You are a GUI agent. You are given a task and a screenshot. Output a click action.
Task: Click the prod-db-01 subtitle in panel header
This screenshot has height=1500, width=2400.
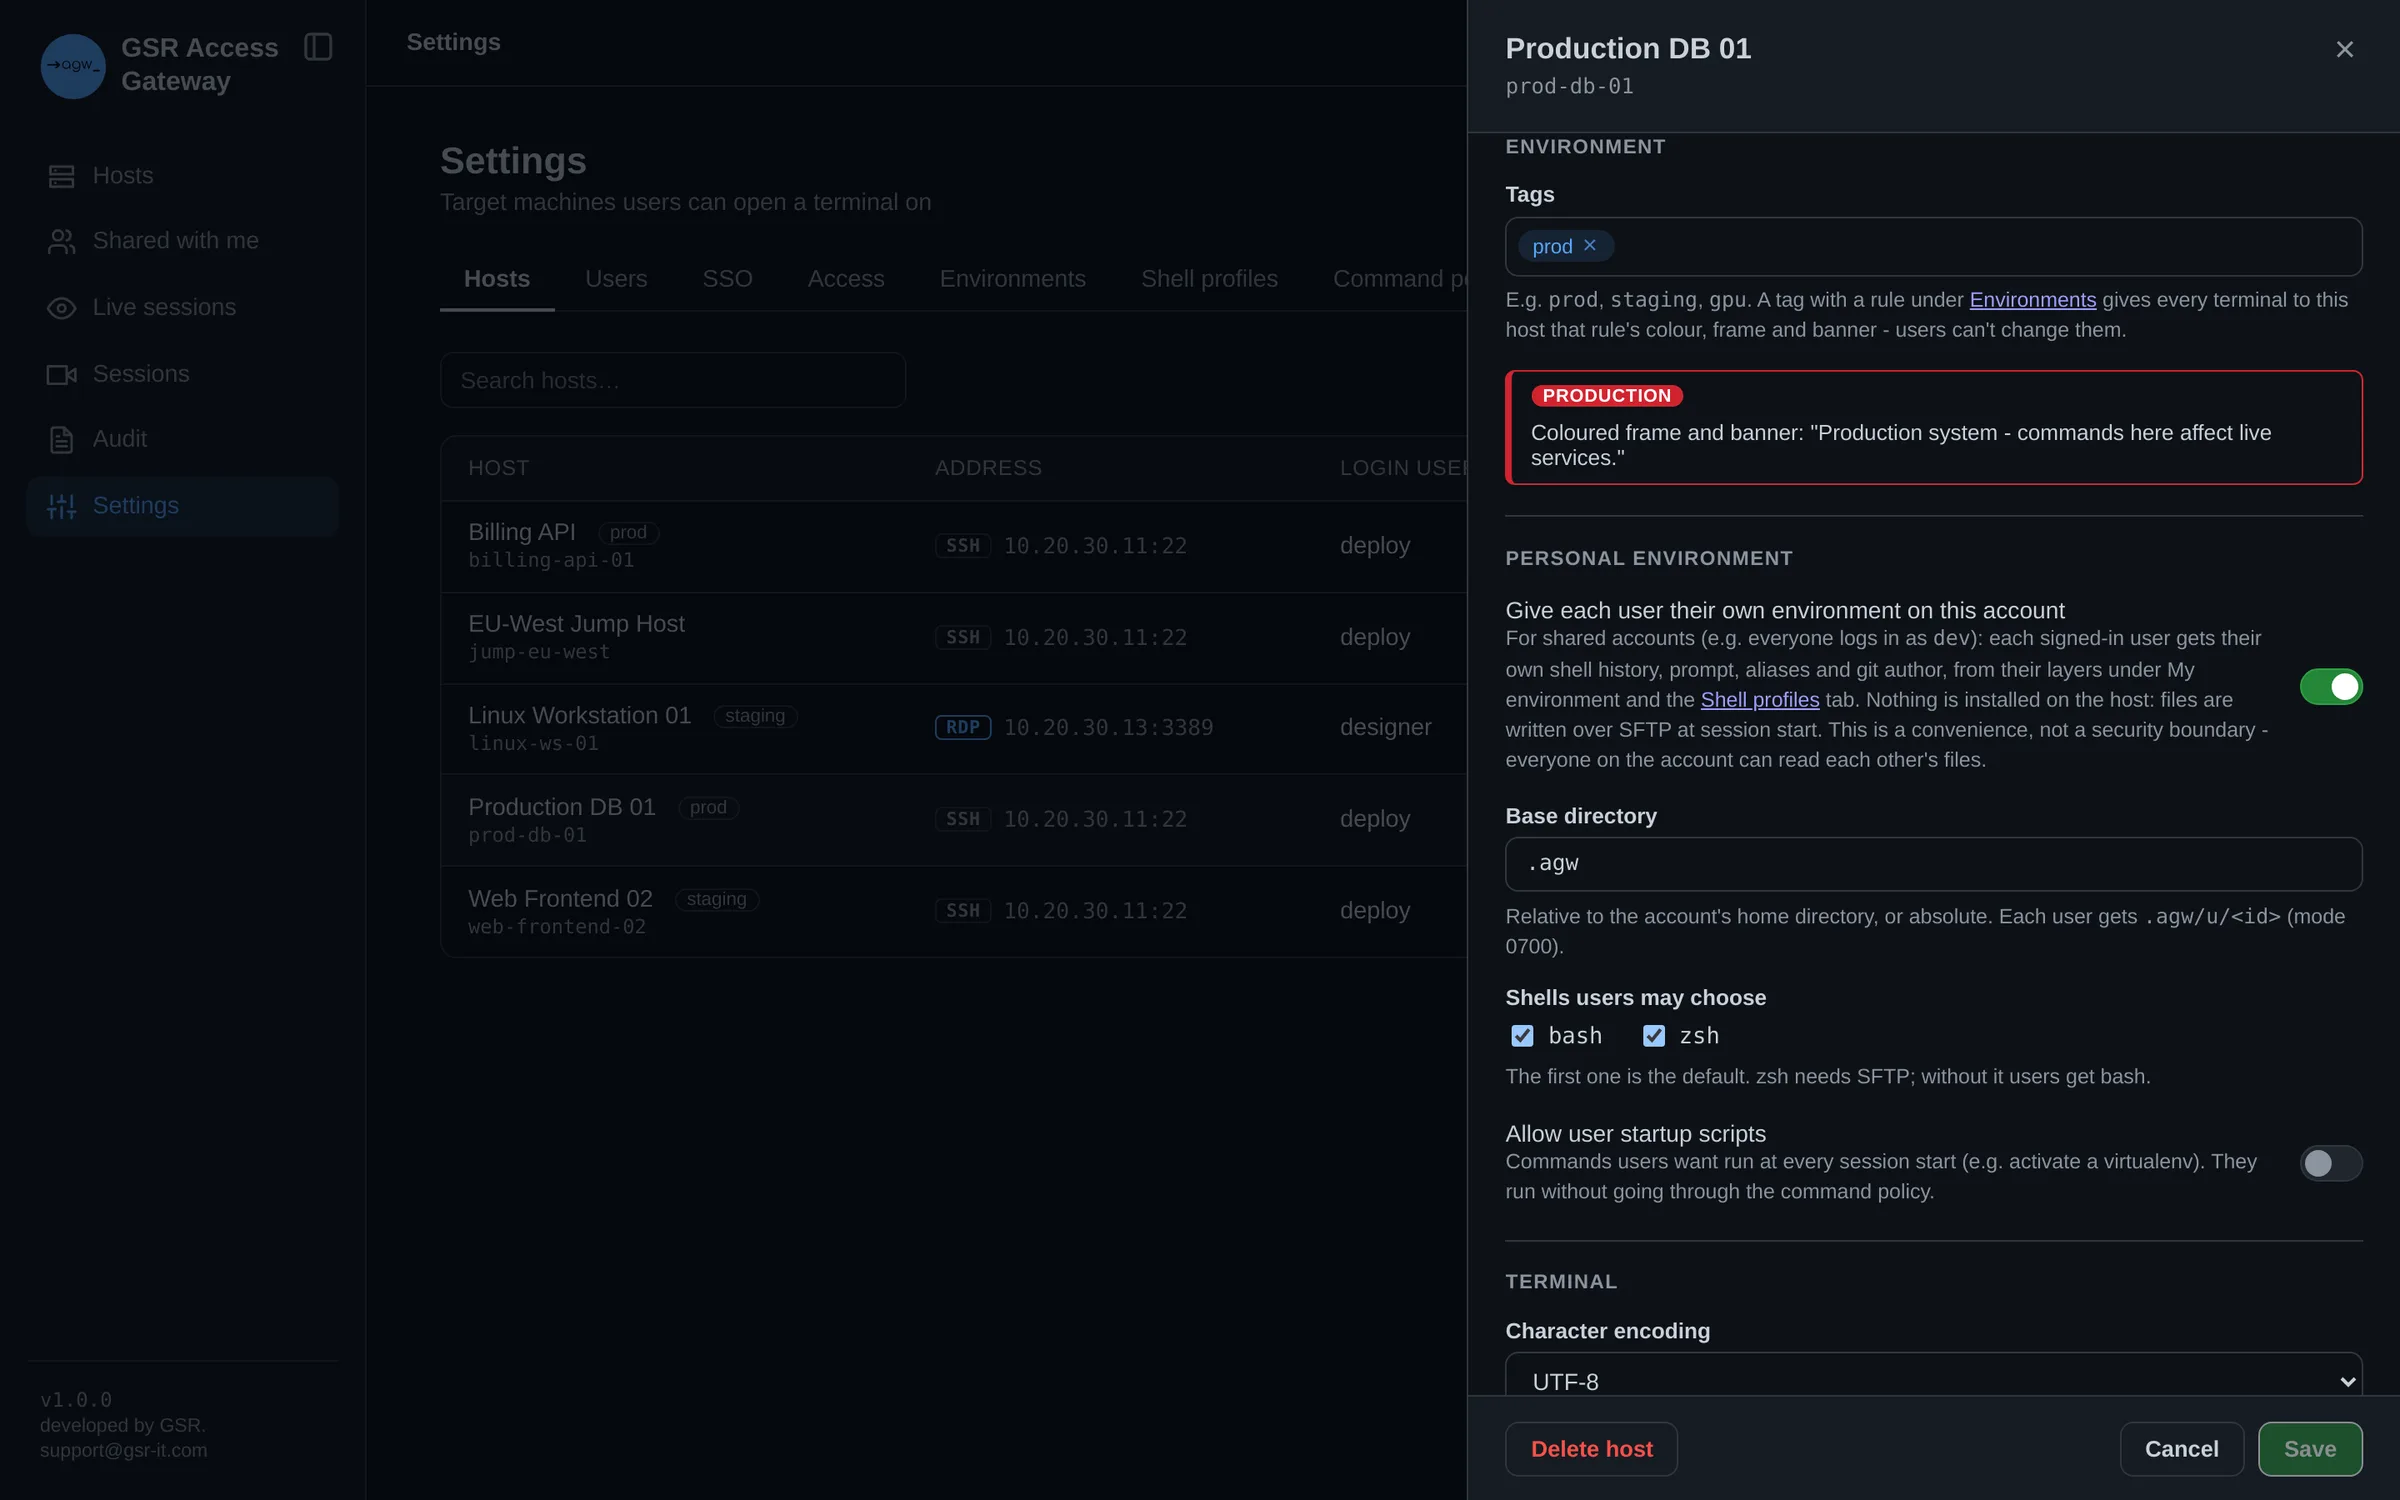coord(1569,87)
